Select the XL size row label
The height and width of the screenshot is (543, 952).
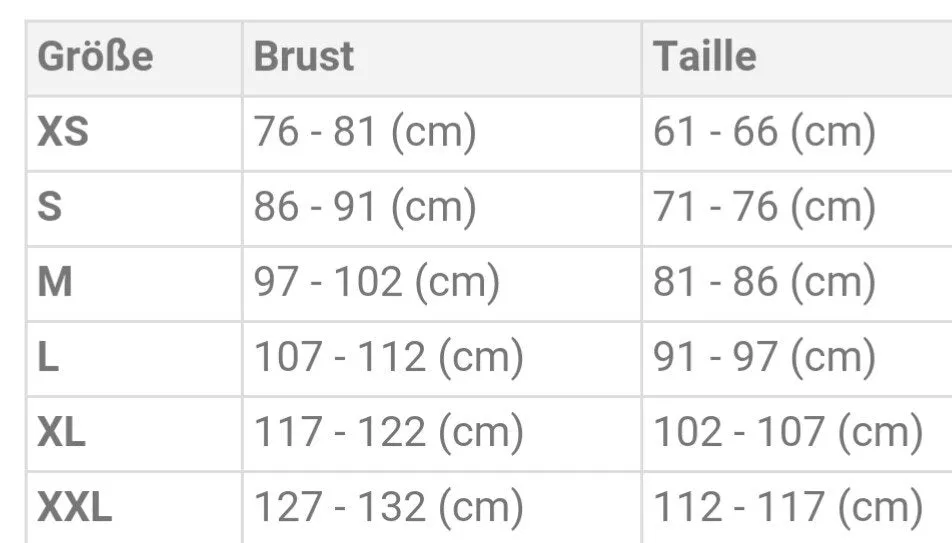pyautogui.click(x=134, y=434)
